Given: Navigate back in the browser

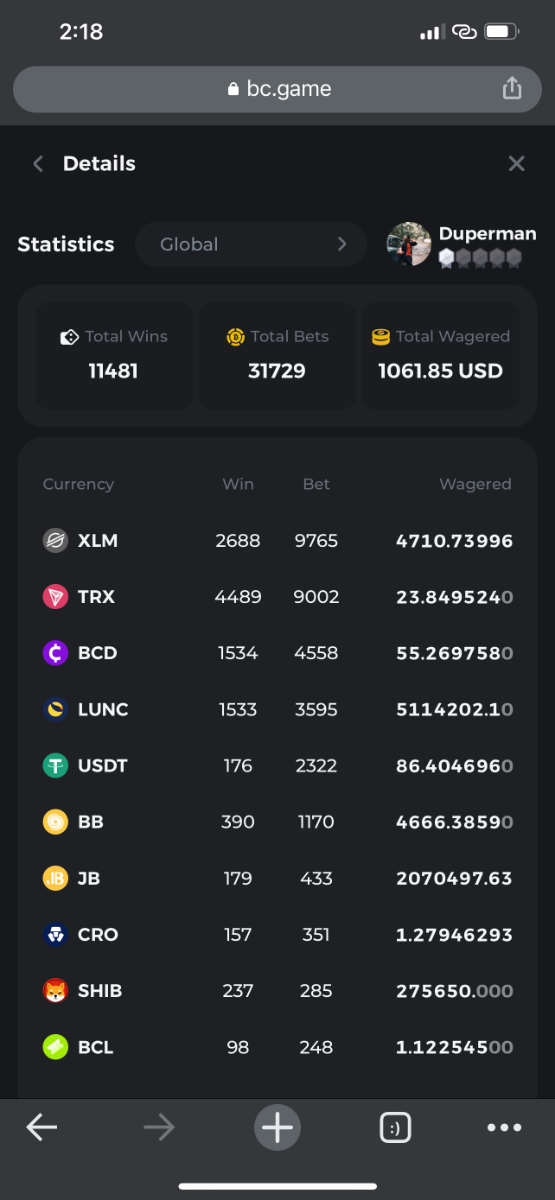Looking at the screenshot, I should point(42,1128).
